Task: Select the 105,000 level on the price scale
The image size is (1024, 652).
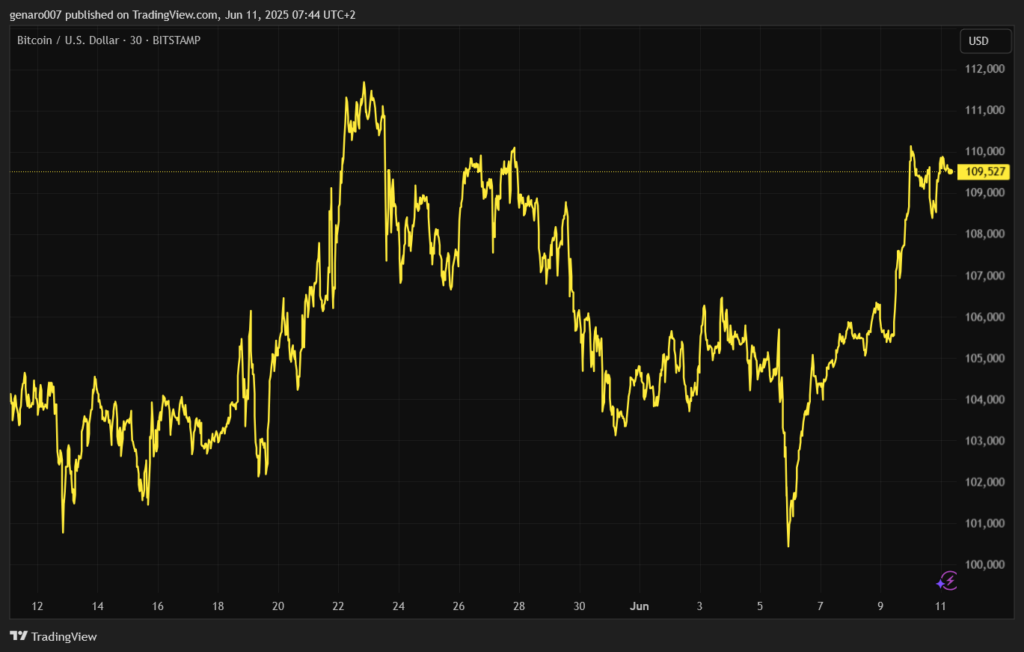Action: [985, 358]
